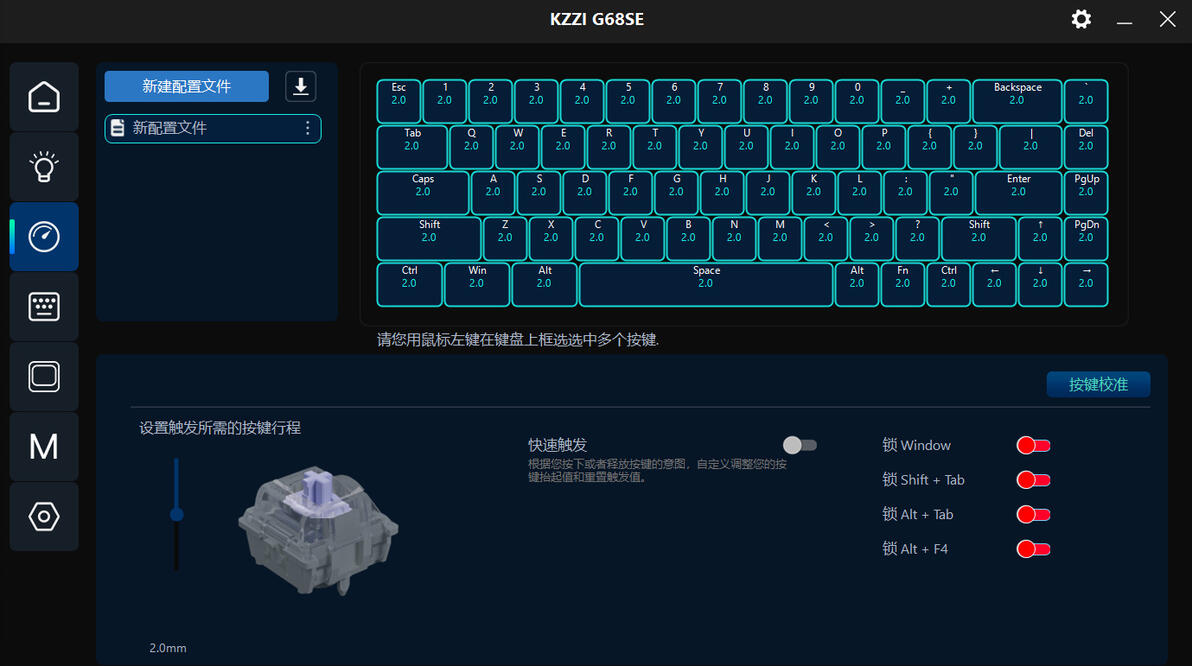Open the lighting bulb settings page
1192x666 pixels.
point(44,166)
